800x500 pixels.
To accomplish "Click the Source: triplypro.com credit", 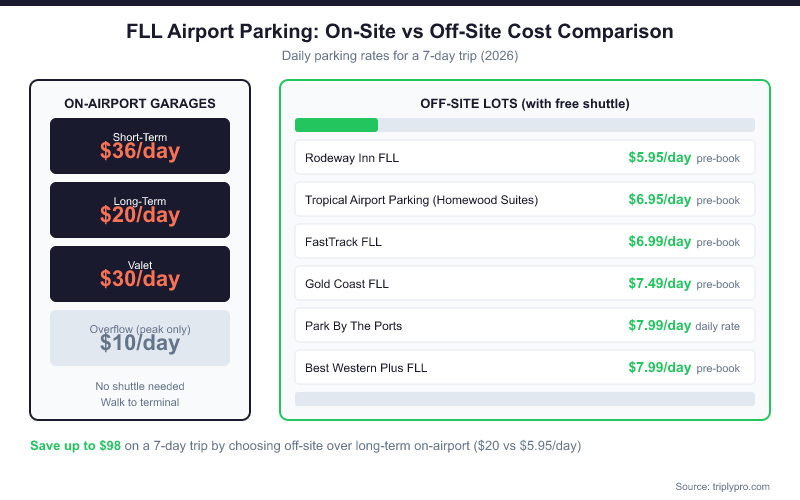I will coord(722,486).
